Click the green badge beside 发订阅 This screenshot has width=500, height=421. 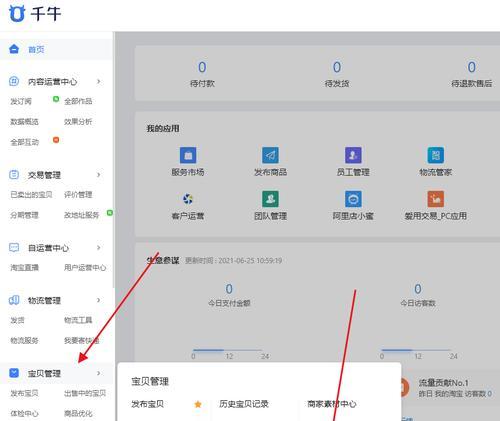(56, 99)
